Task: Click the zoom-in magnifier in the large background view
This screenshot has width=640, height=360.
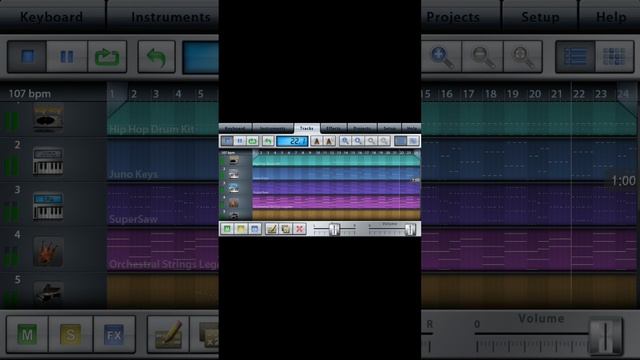Action: 442,57
